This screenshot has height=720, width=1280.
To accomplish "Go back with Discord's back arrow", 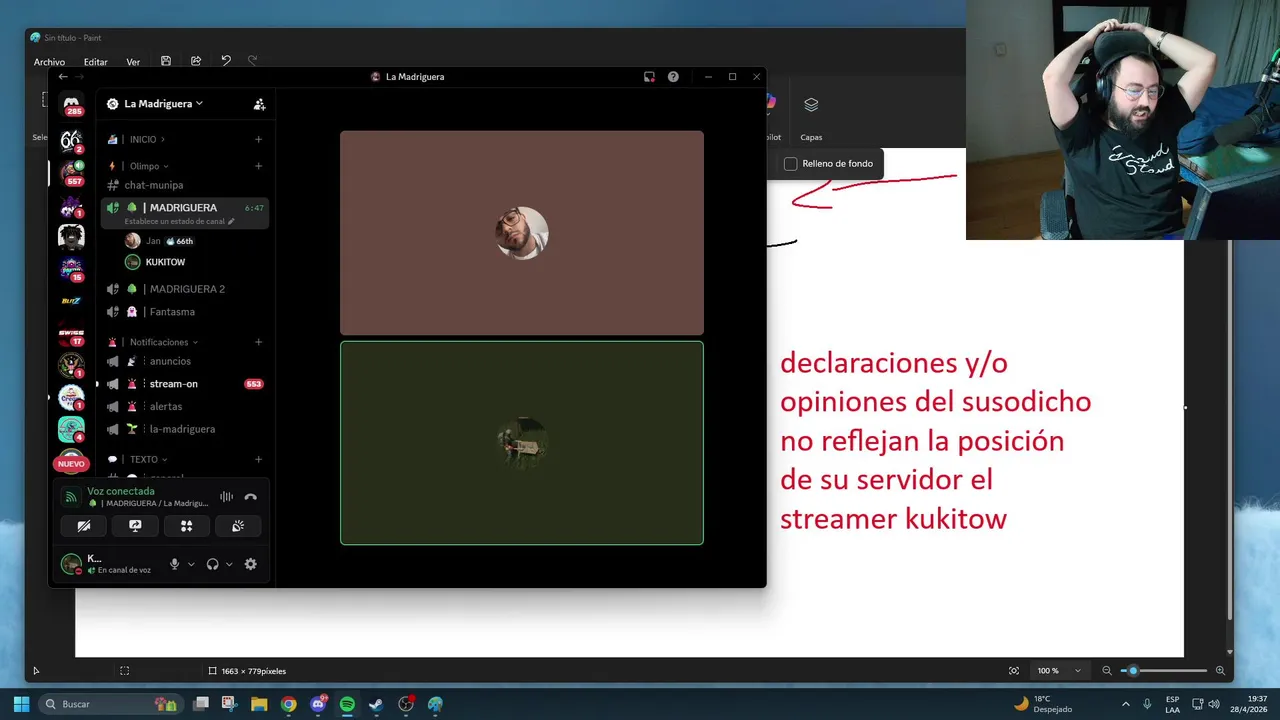I will (x=63, y=77).
